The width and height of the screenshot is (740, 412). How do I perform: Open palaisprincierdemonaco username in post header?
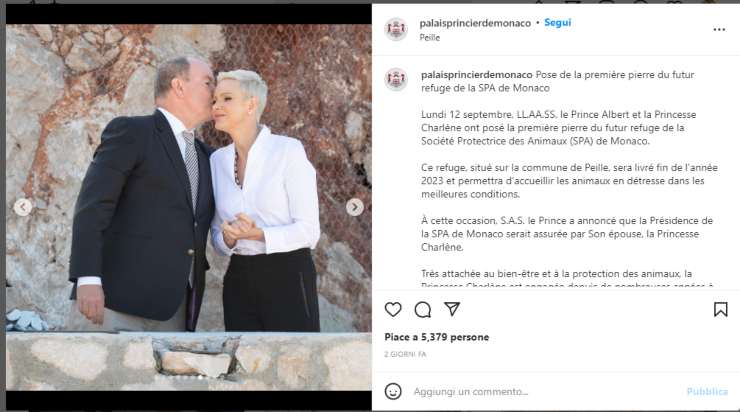(x=475, y=23)
